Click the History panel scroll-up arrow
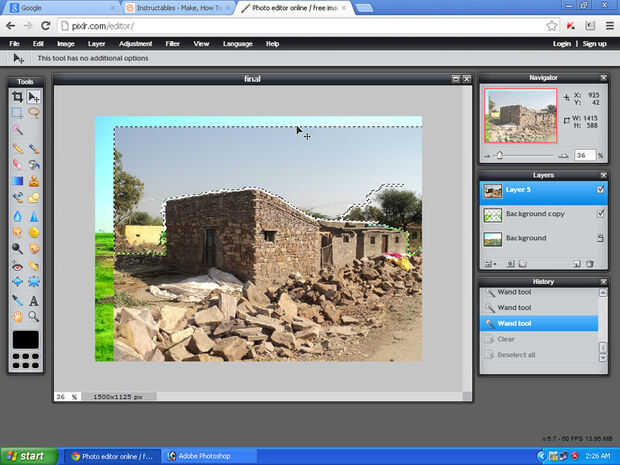The image size is (620, 465). (x=603, y=293)
